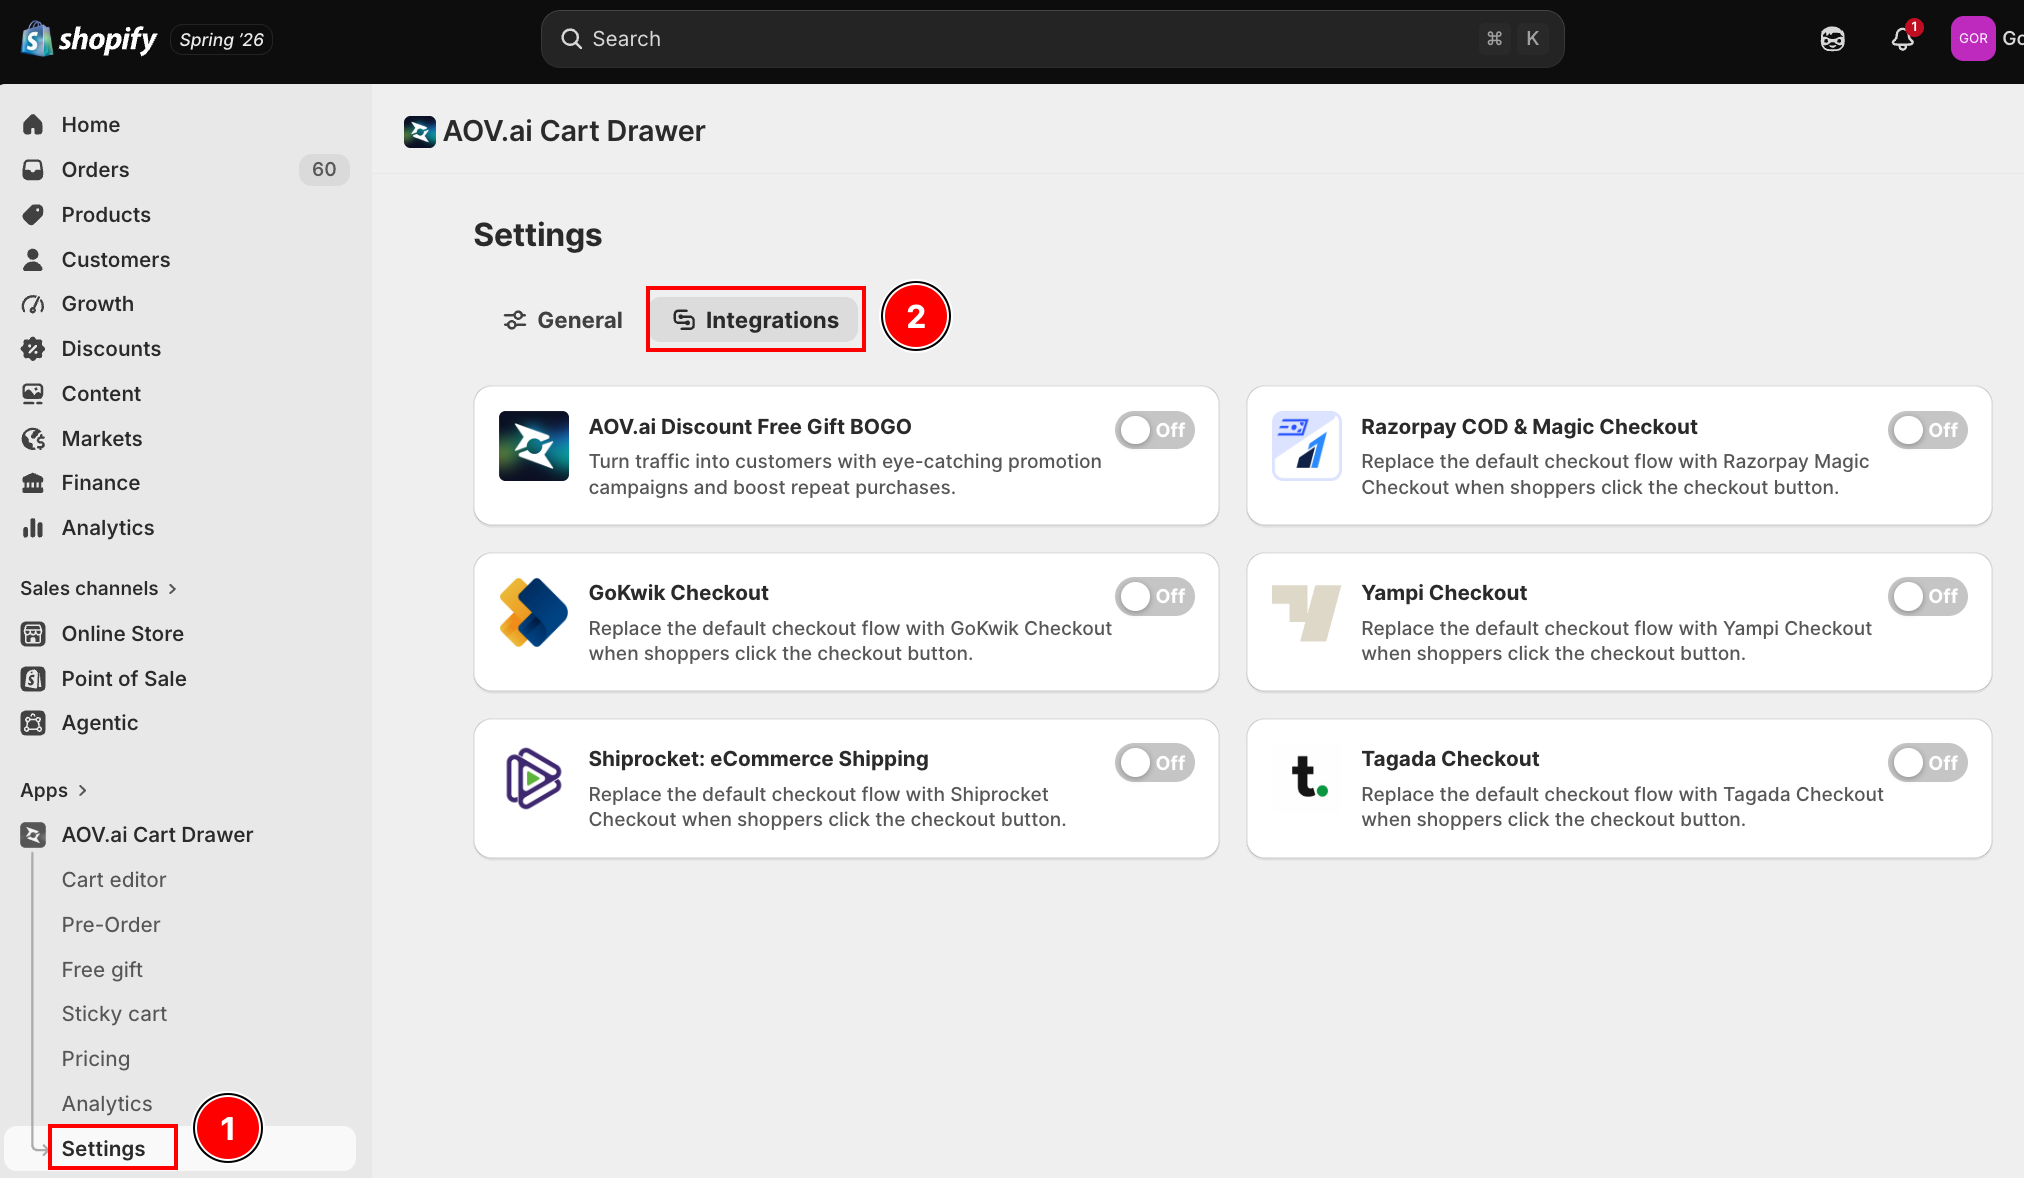Screen dimensions: 2024x1178
Task: Click the Analytics bar chart icon
Action: point(33,528)
